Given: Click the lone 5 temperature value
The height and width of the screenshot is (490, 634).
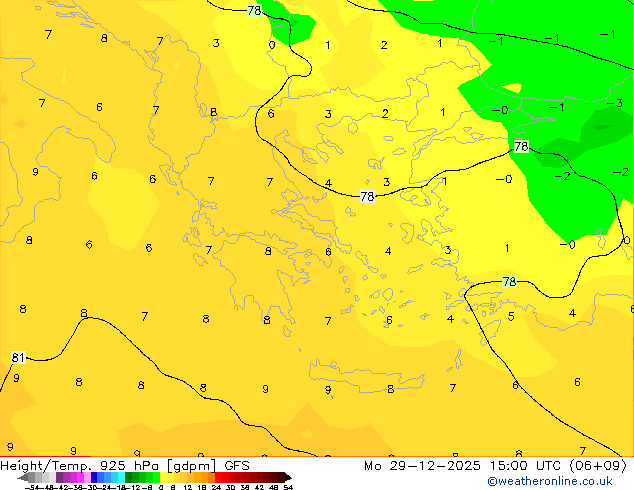Looking at the screenshot, I should coord(511,316).
